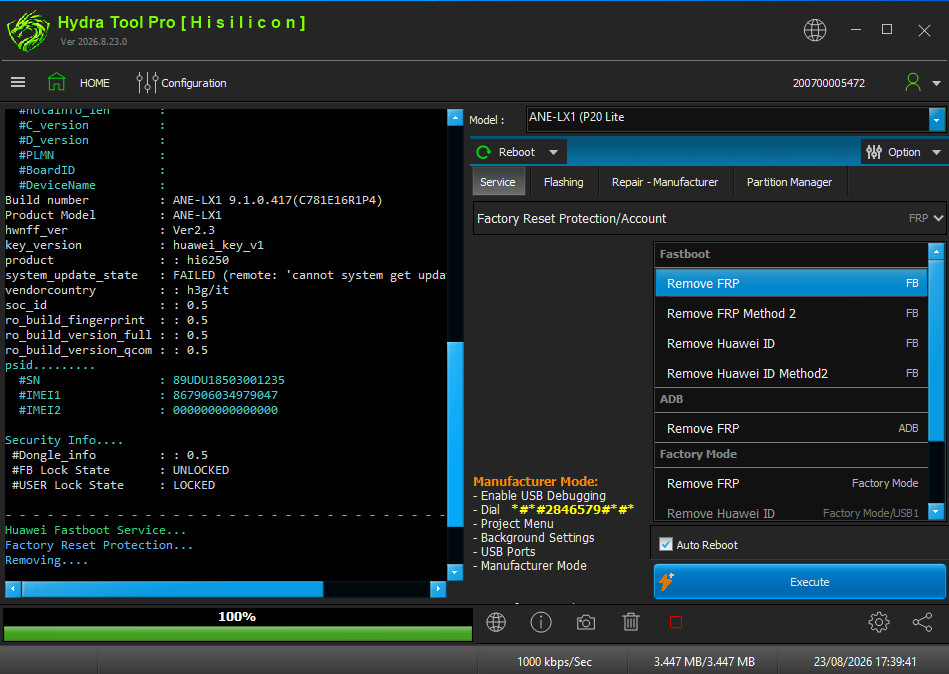
Task: Click dial code *#*#2846579#*#*
Action: tap(572, 509)
